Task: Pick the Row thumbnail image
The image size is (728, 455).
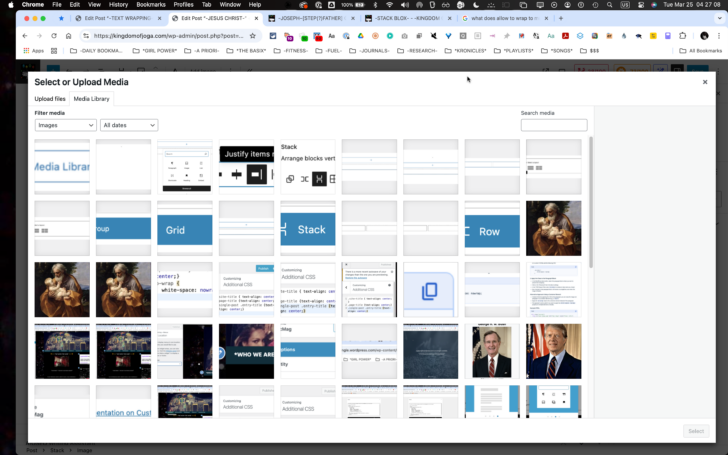Action: pos(492,229)
